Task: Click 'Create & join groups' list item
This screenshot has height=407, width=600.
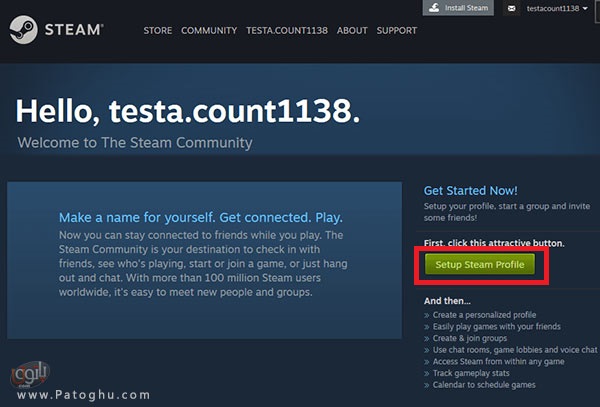Action: pos(470,338)
